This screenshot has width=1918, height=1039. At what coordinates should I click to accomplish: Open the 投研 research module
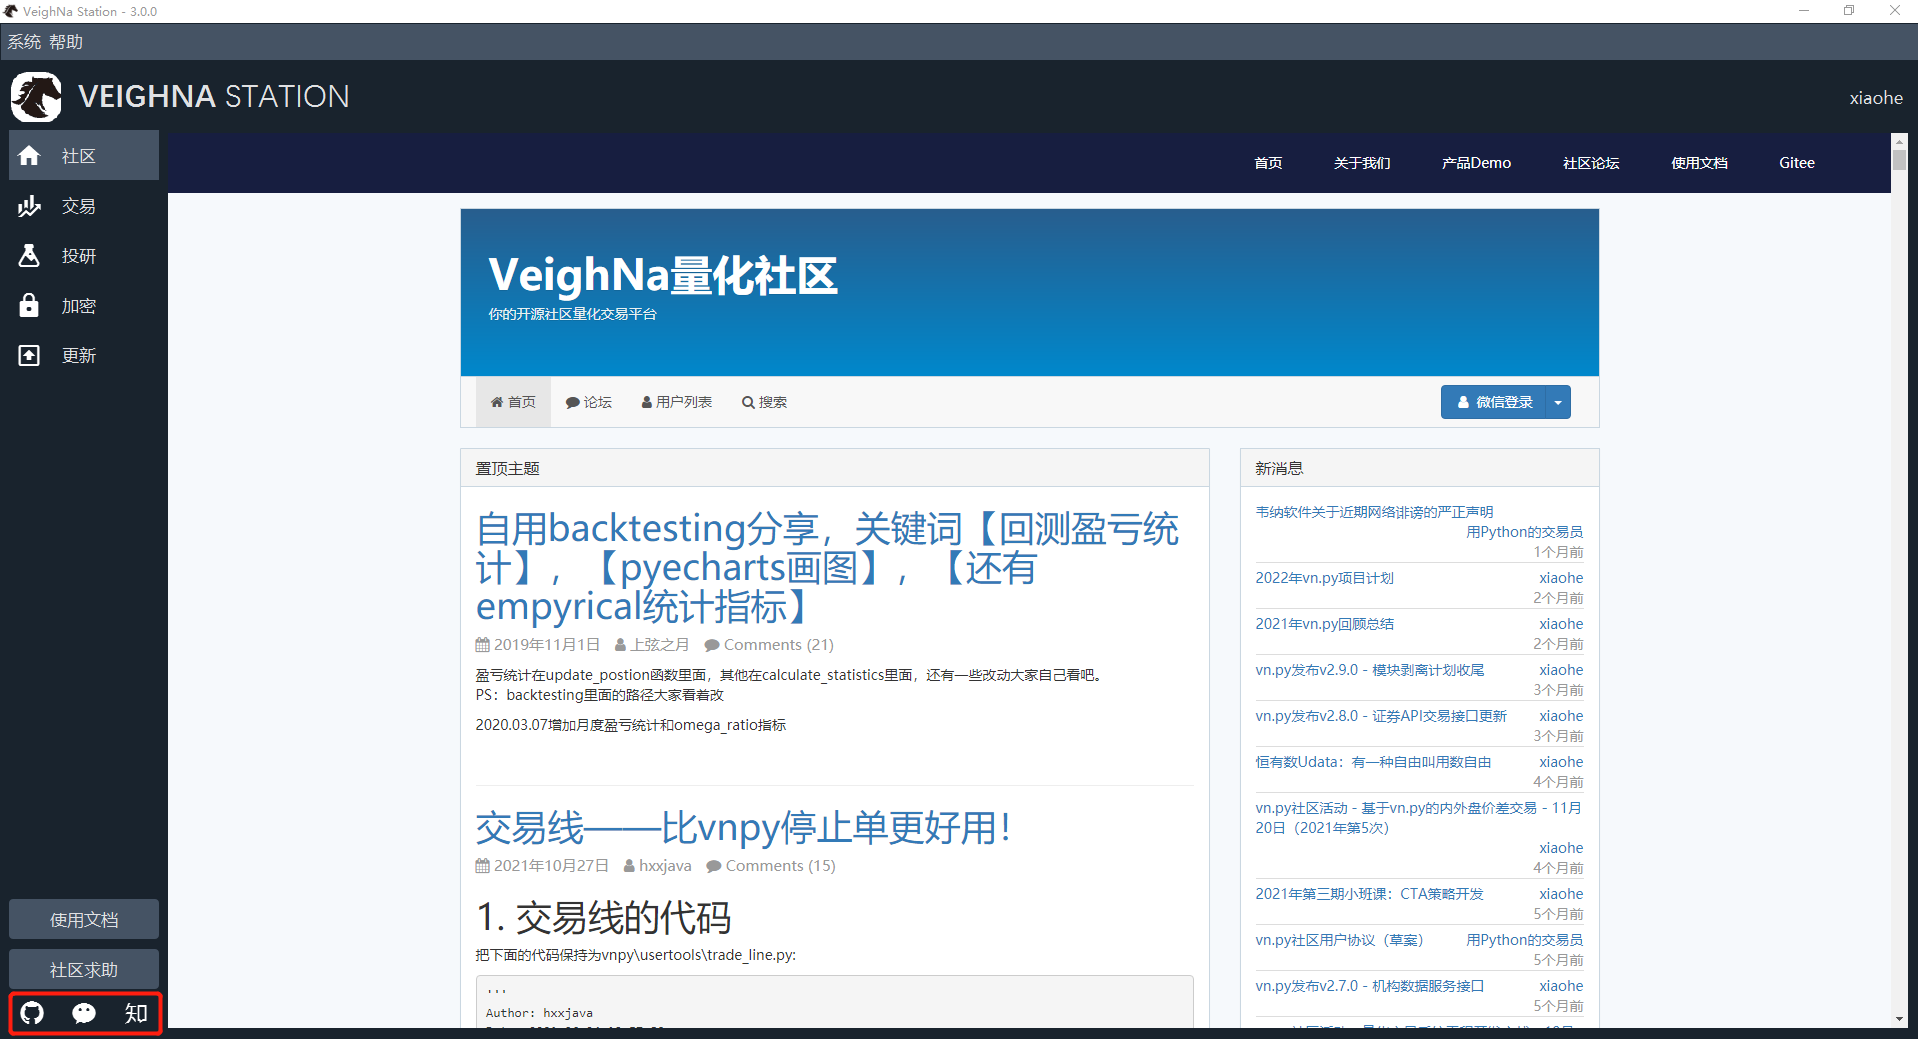click(x=83, y=255)
